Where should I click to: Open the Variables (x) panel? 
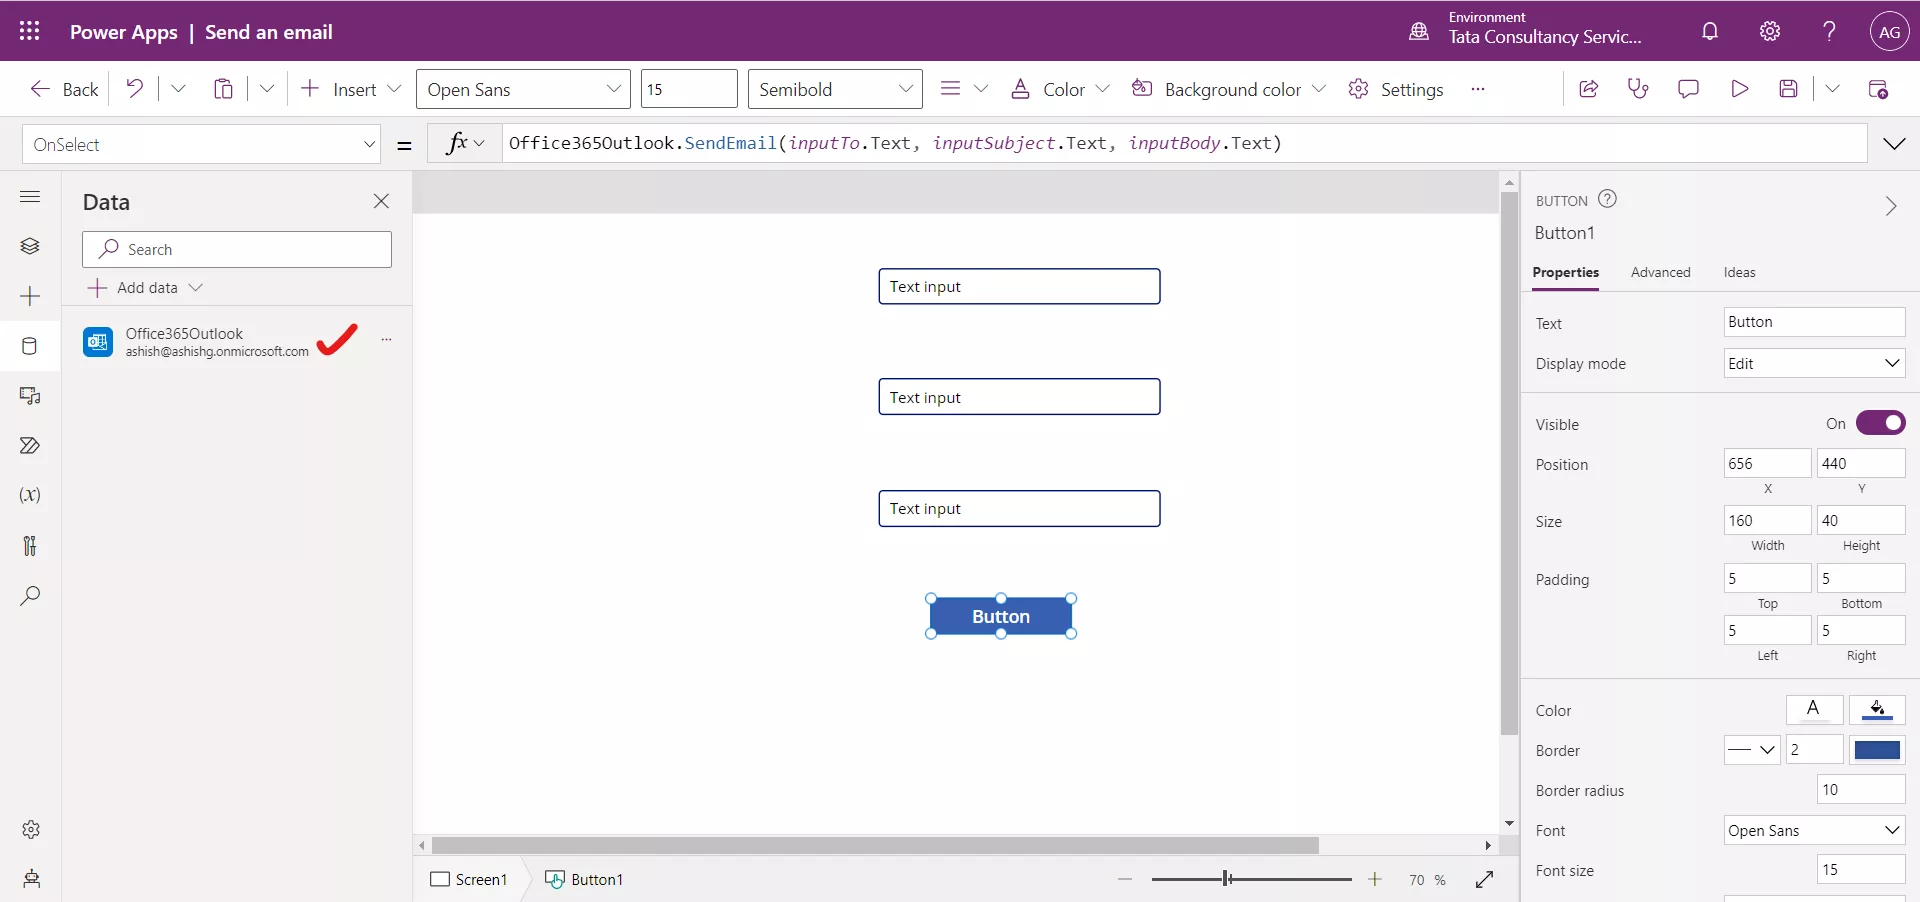click(x=30, y=495)
